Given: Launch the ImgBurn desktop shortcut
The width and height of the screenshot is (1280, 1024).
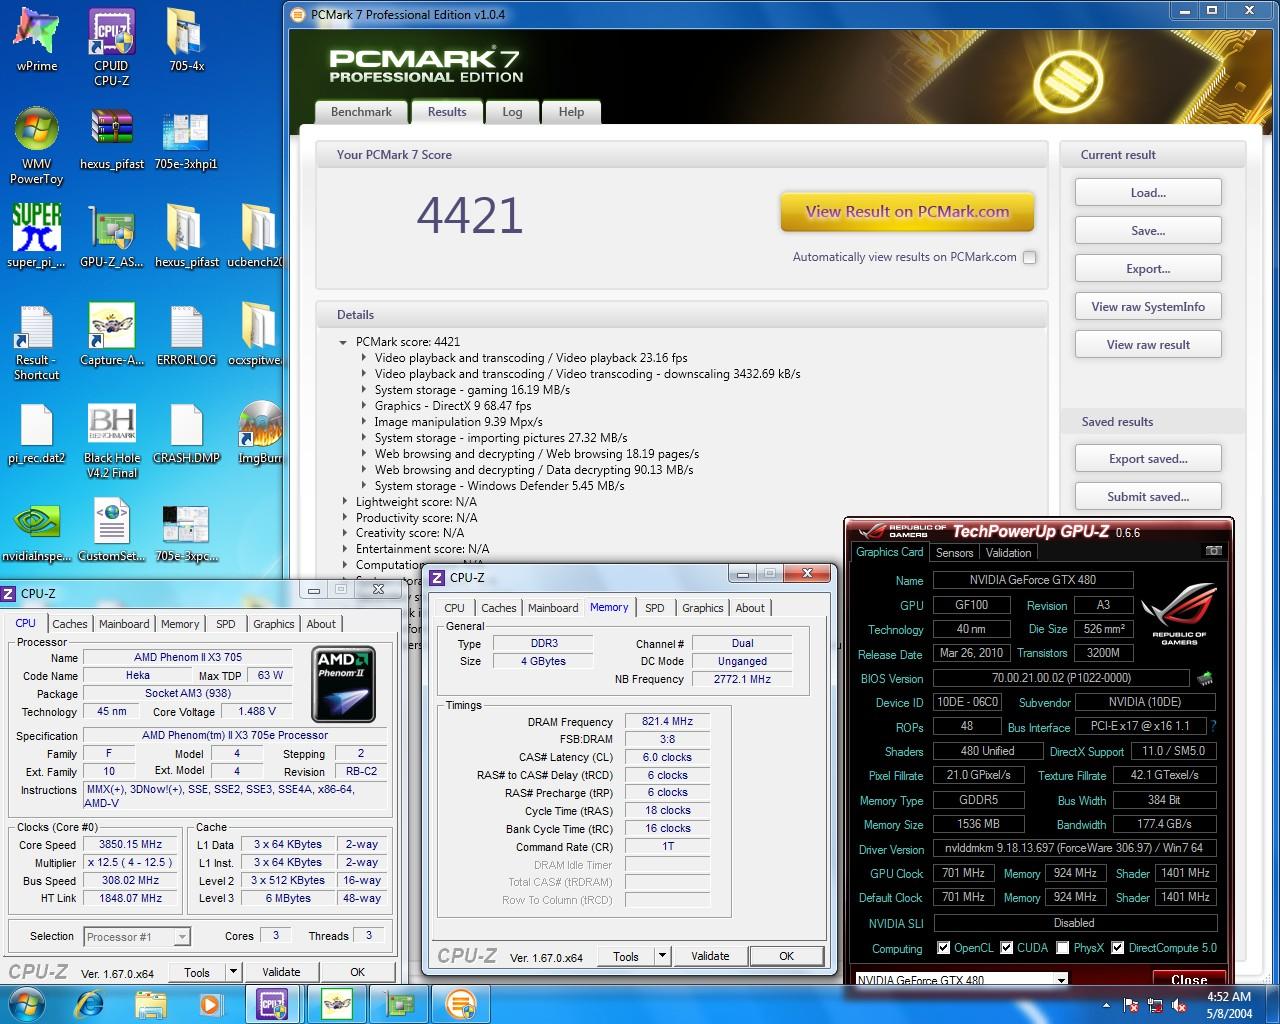Looking at the screenshot, I should (259, 433).
